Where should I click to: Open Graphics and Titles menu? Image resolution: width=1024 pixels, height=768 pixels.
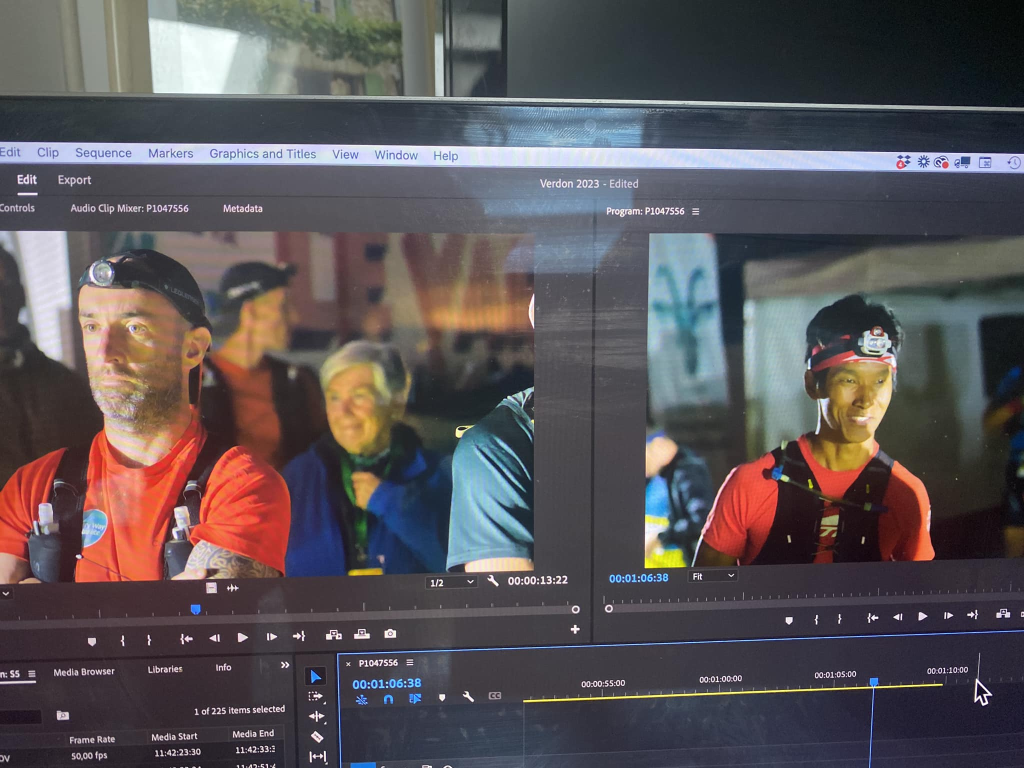(x=263, y=154)
